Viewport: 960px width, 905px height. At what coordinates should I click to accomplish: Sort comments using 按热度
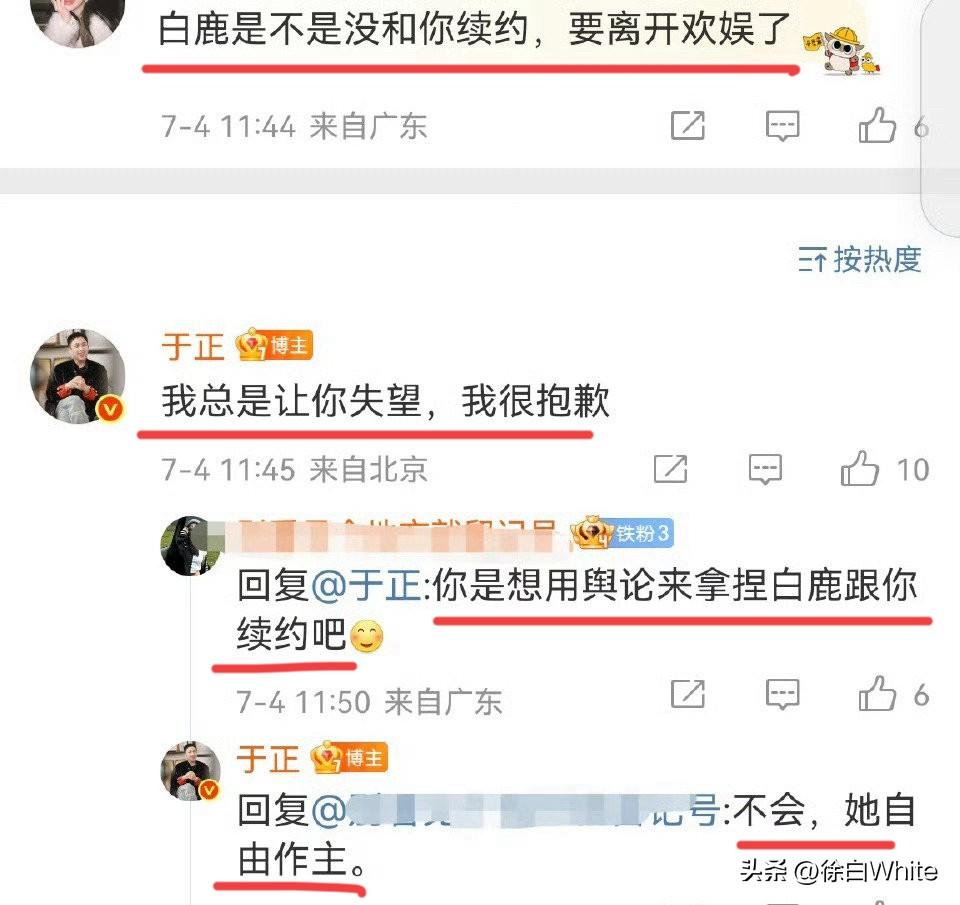860,260
